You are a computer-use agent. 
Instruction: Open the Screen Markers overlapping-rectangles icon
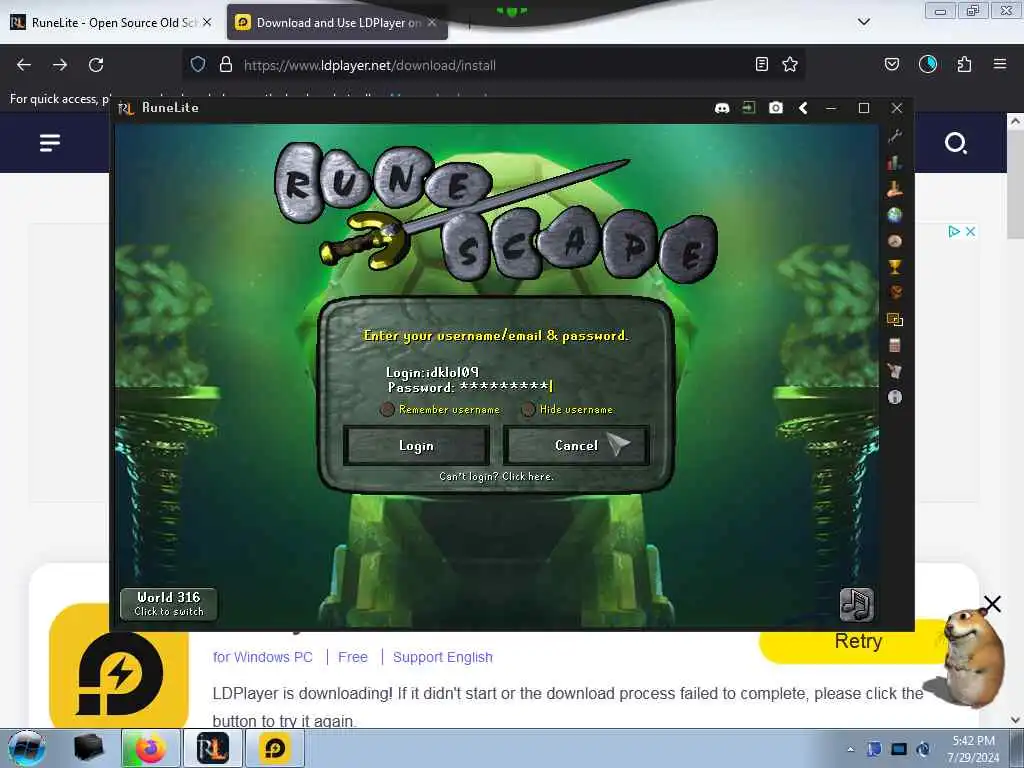(895, 319)
